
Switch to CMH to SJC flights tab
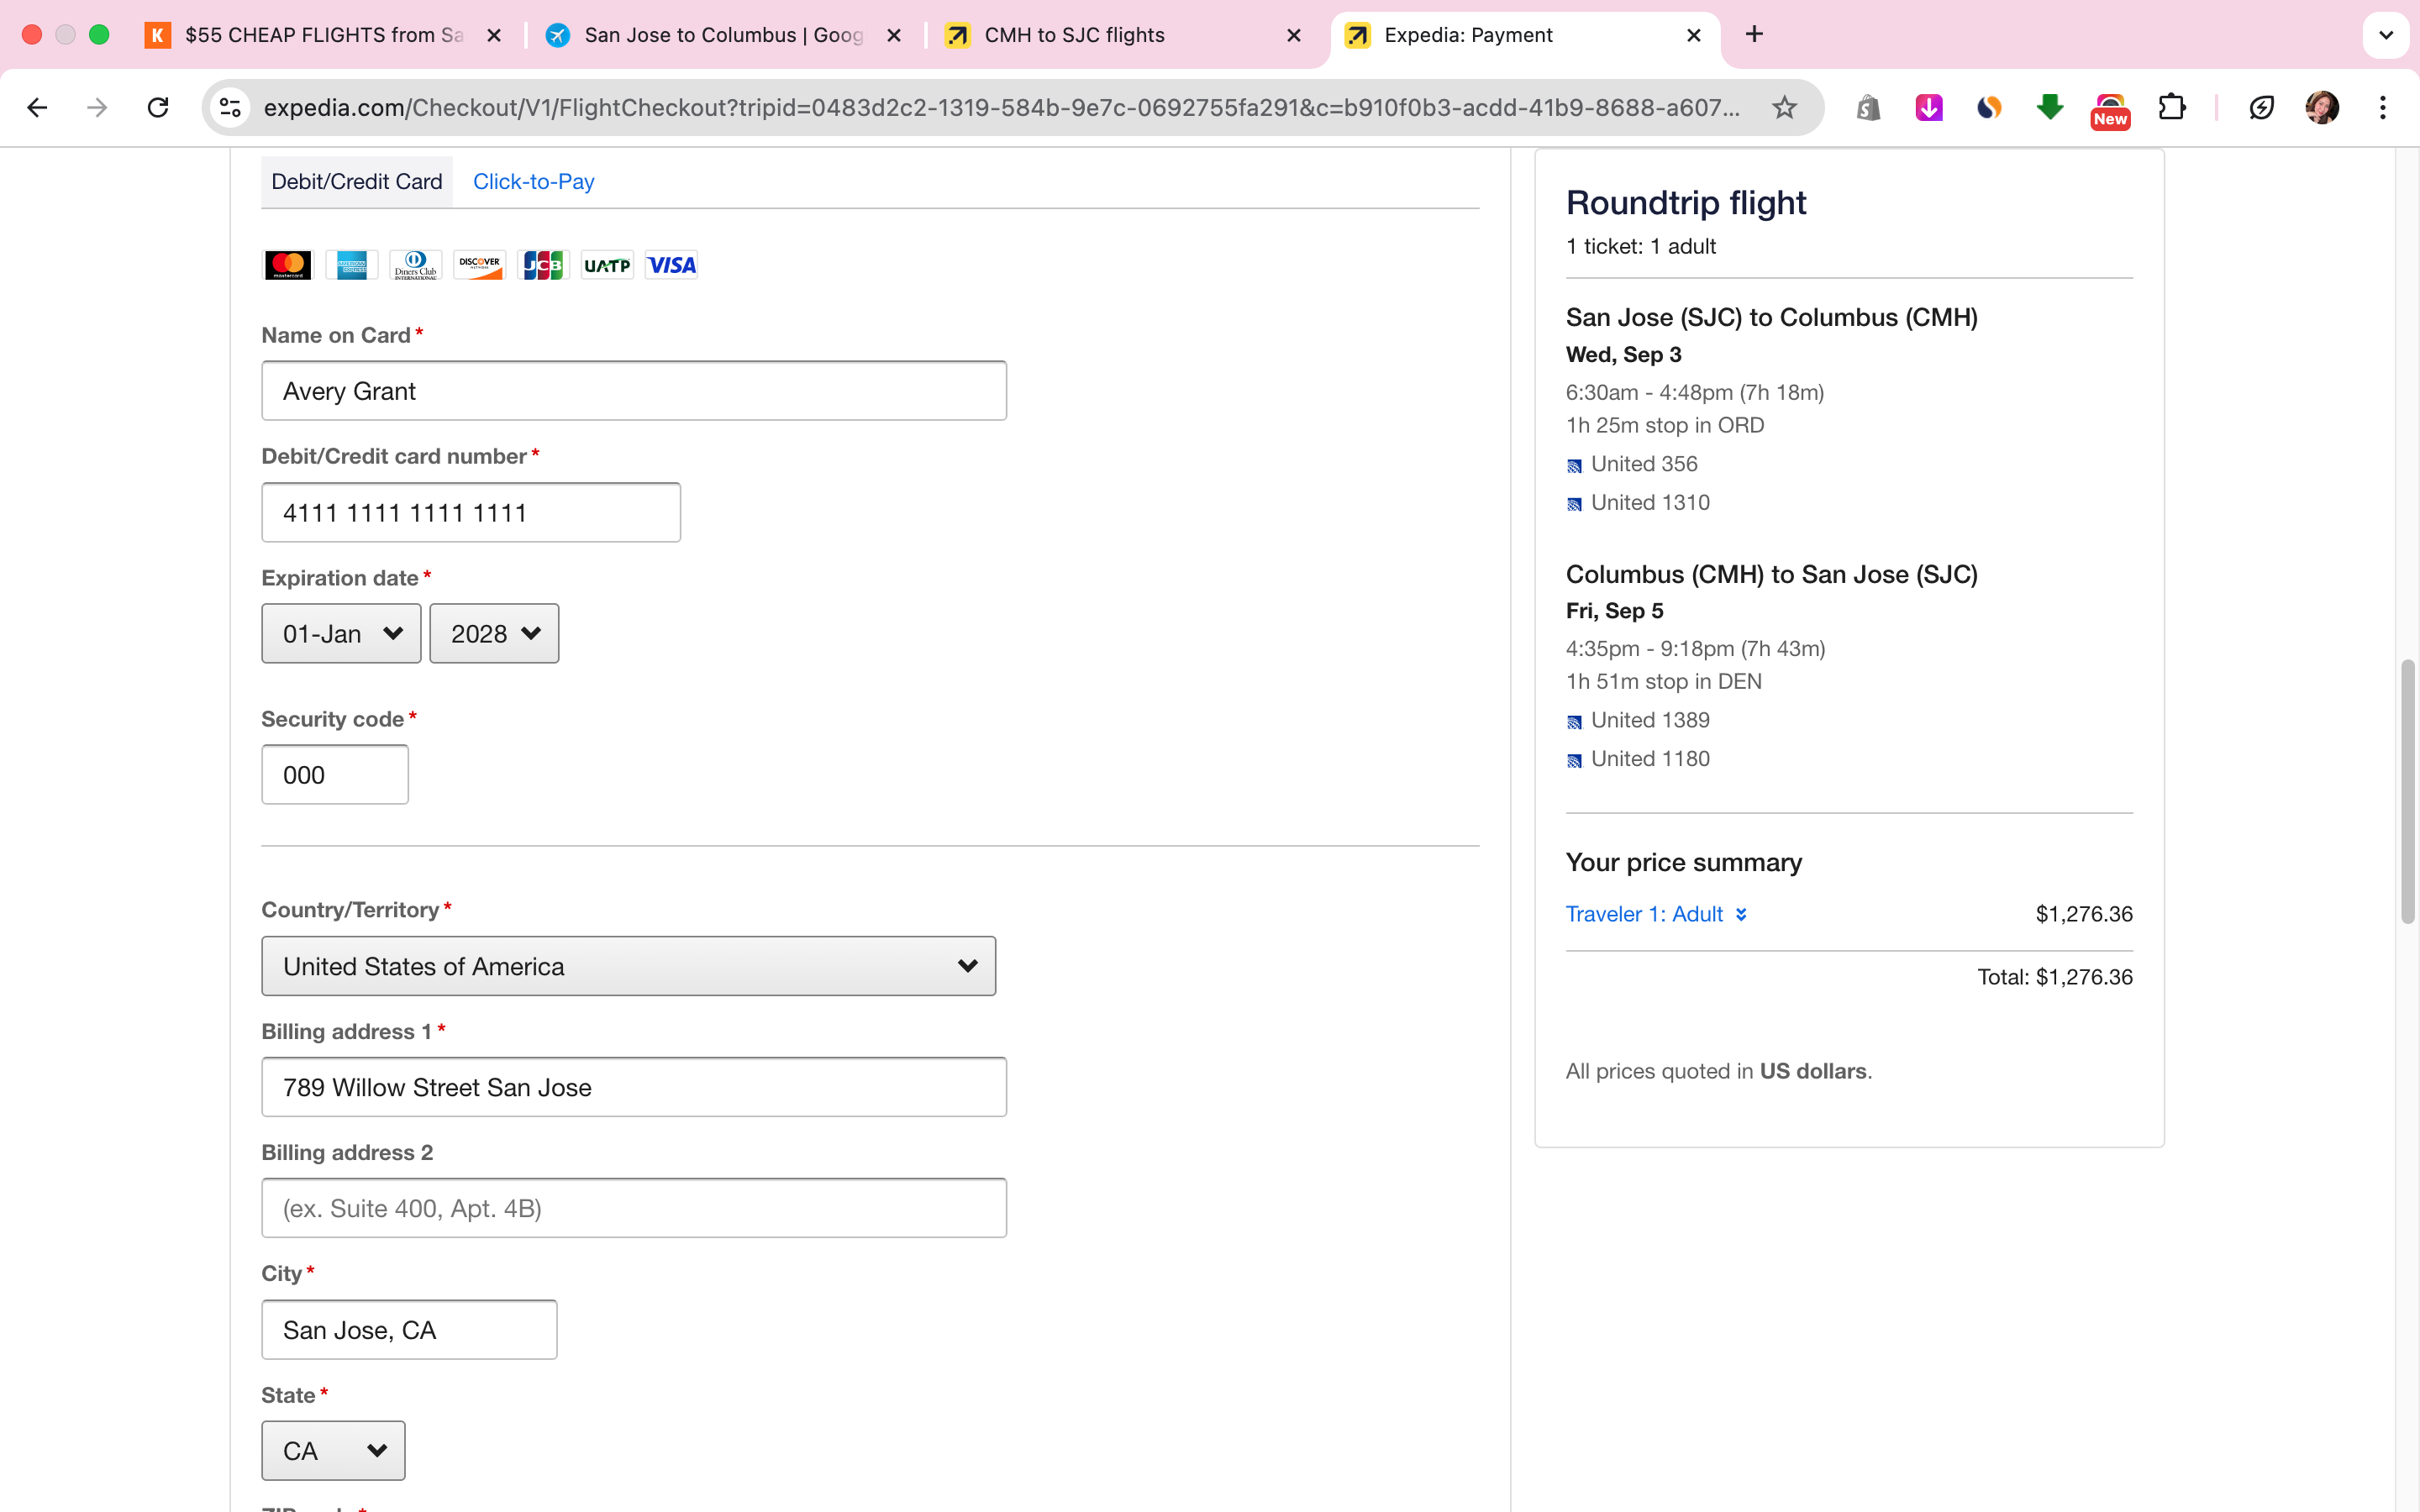pos(1074,35)
